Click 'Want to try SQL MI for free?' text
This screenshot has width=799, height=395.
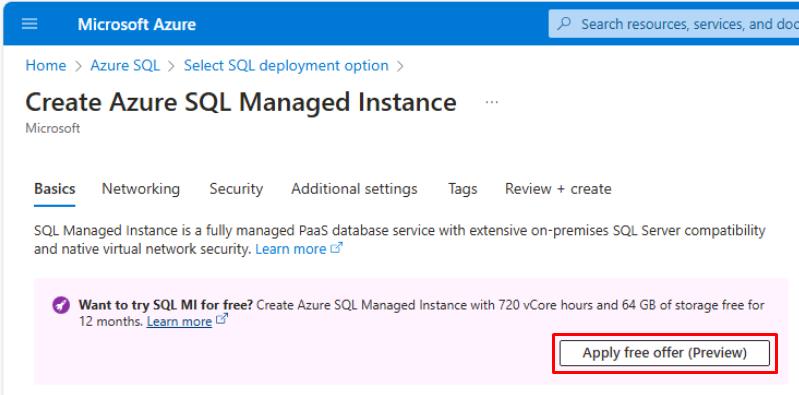(166, 305)
